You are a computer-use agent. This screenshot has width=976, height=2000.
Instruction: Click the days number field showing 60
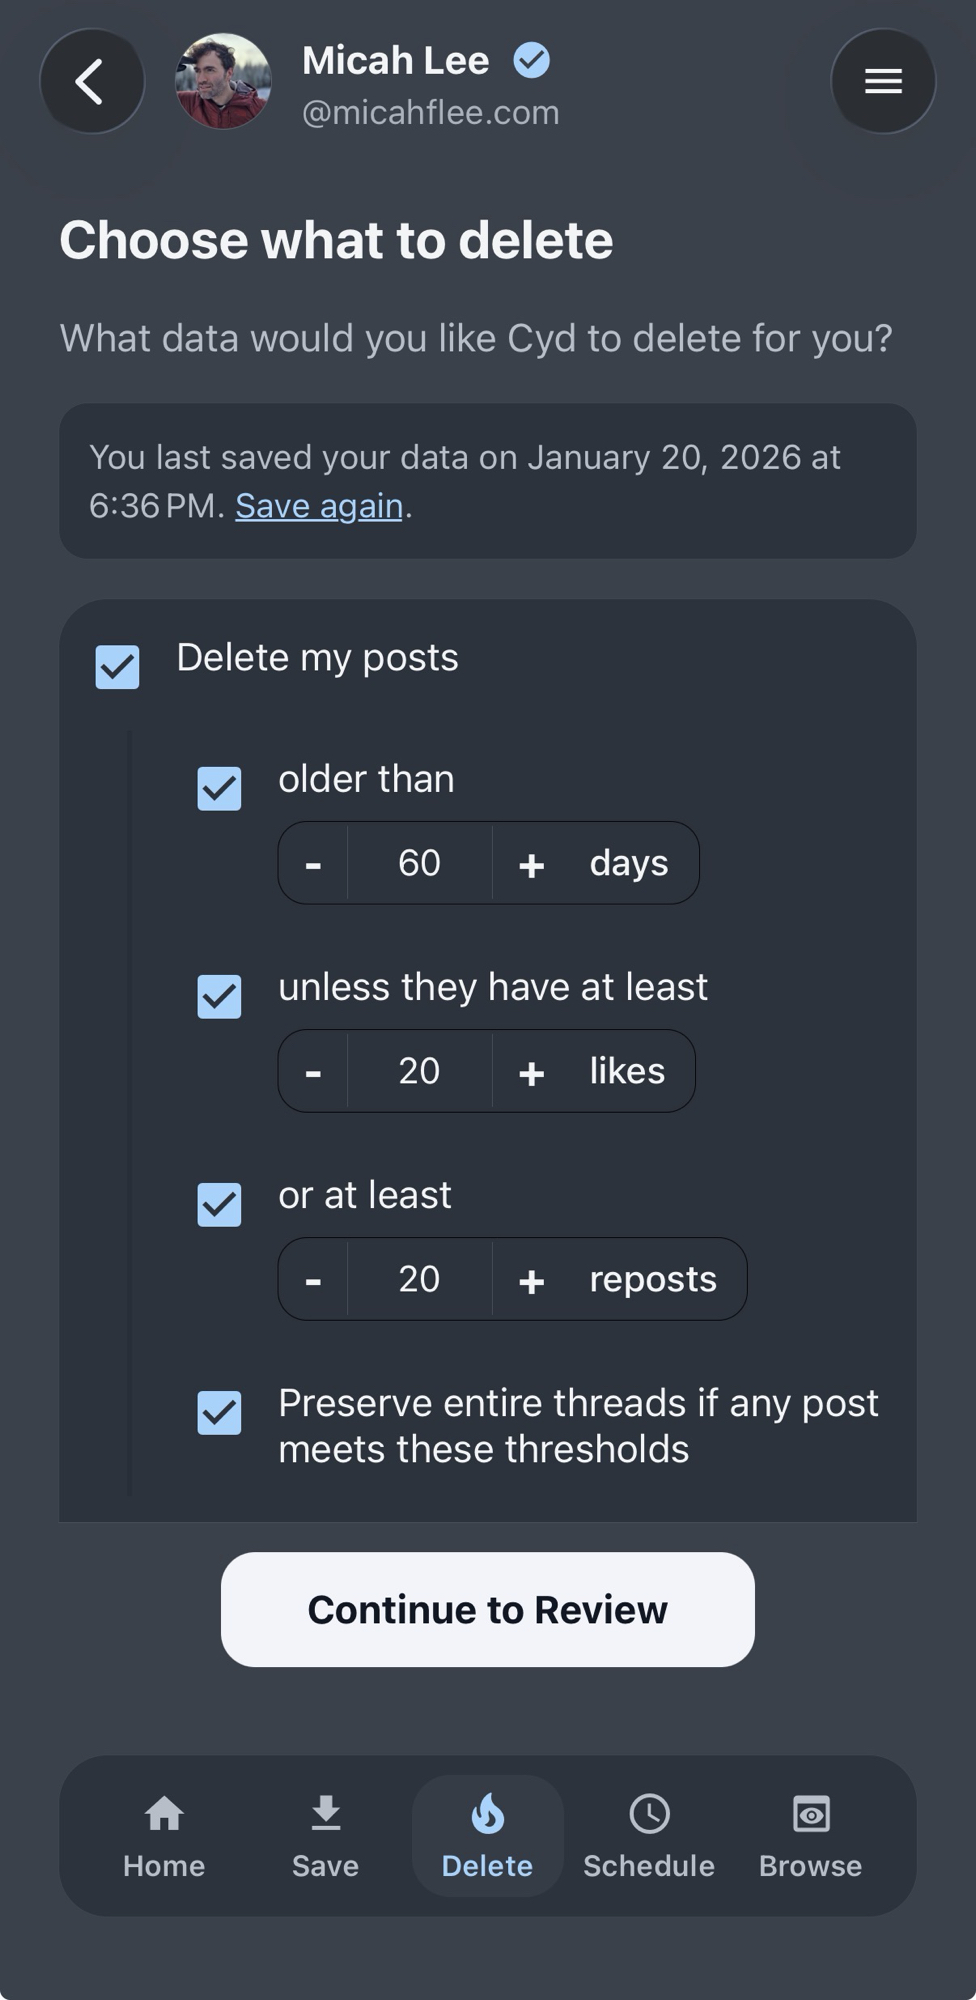click(x=419, y=863)
